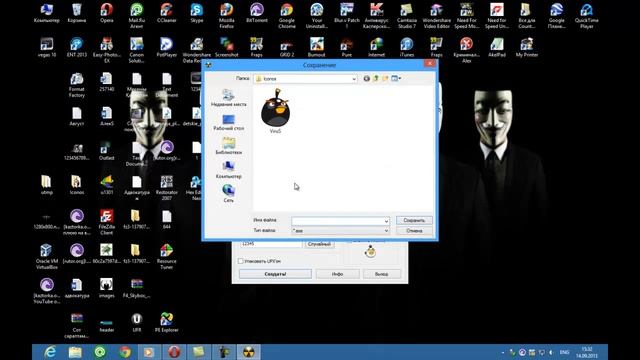Open Opera from the taskbar
Screen dimensions: 640x360
[174, 352]
